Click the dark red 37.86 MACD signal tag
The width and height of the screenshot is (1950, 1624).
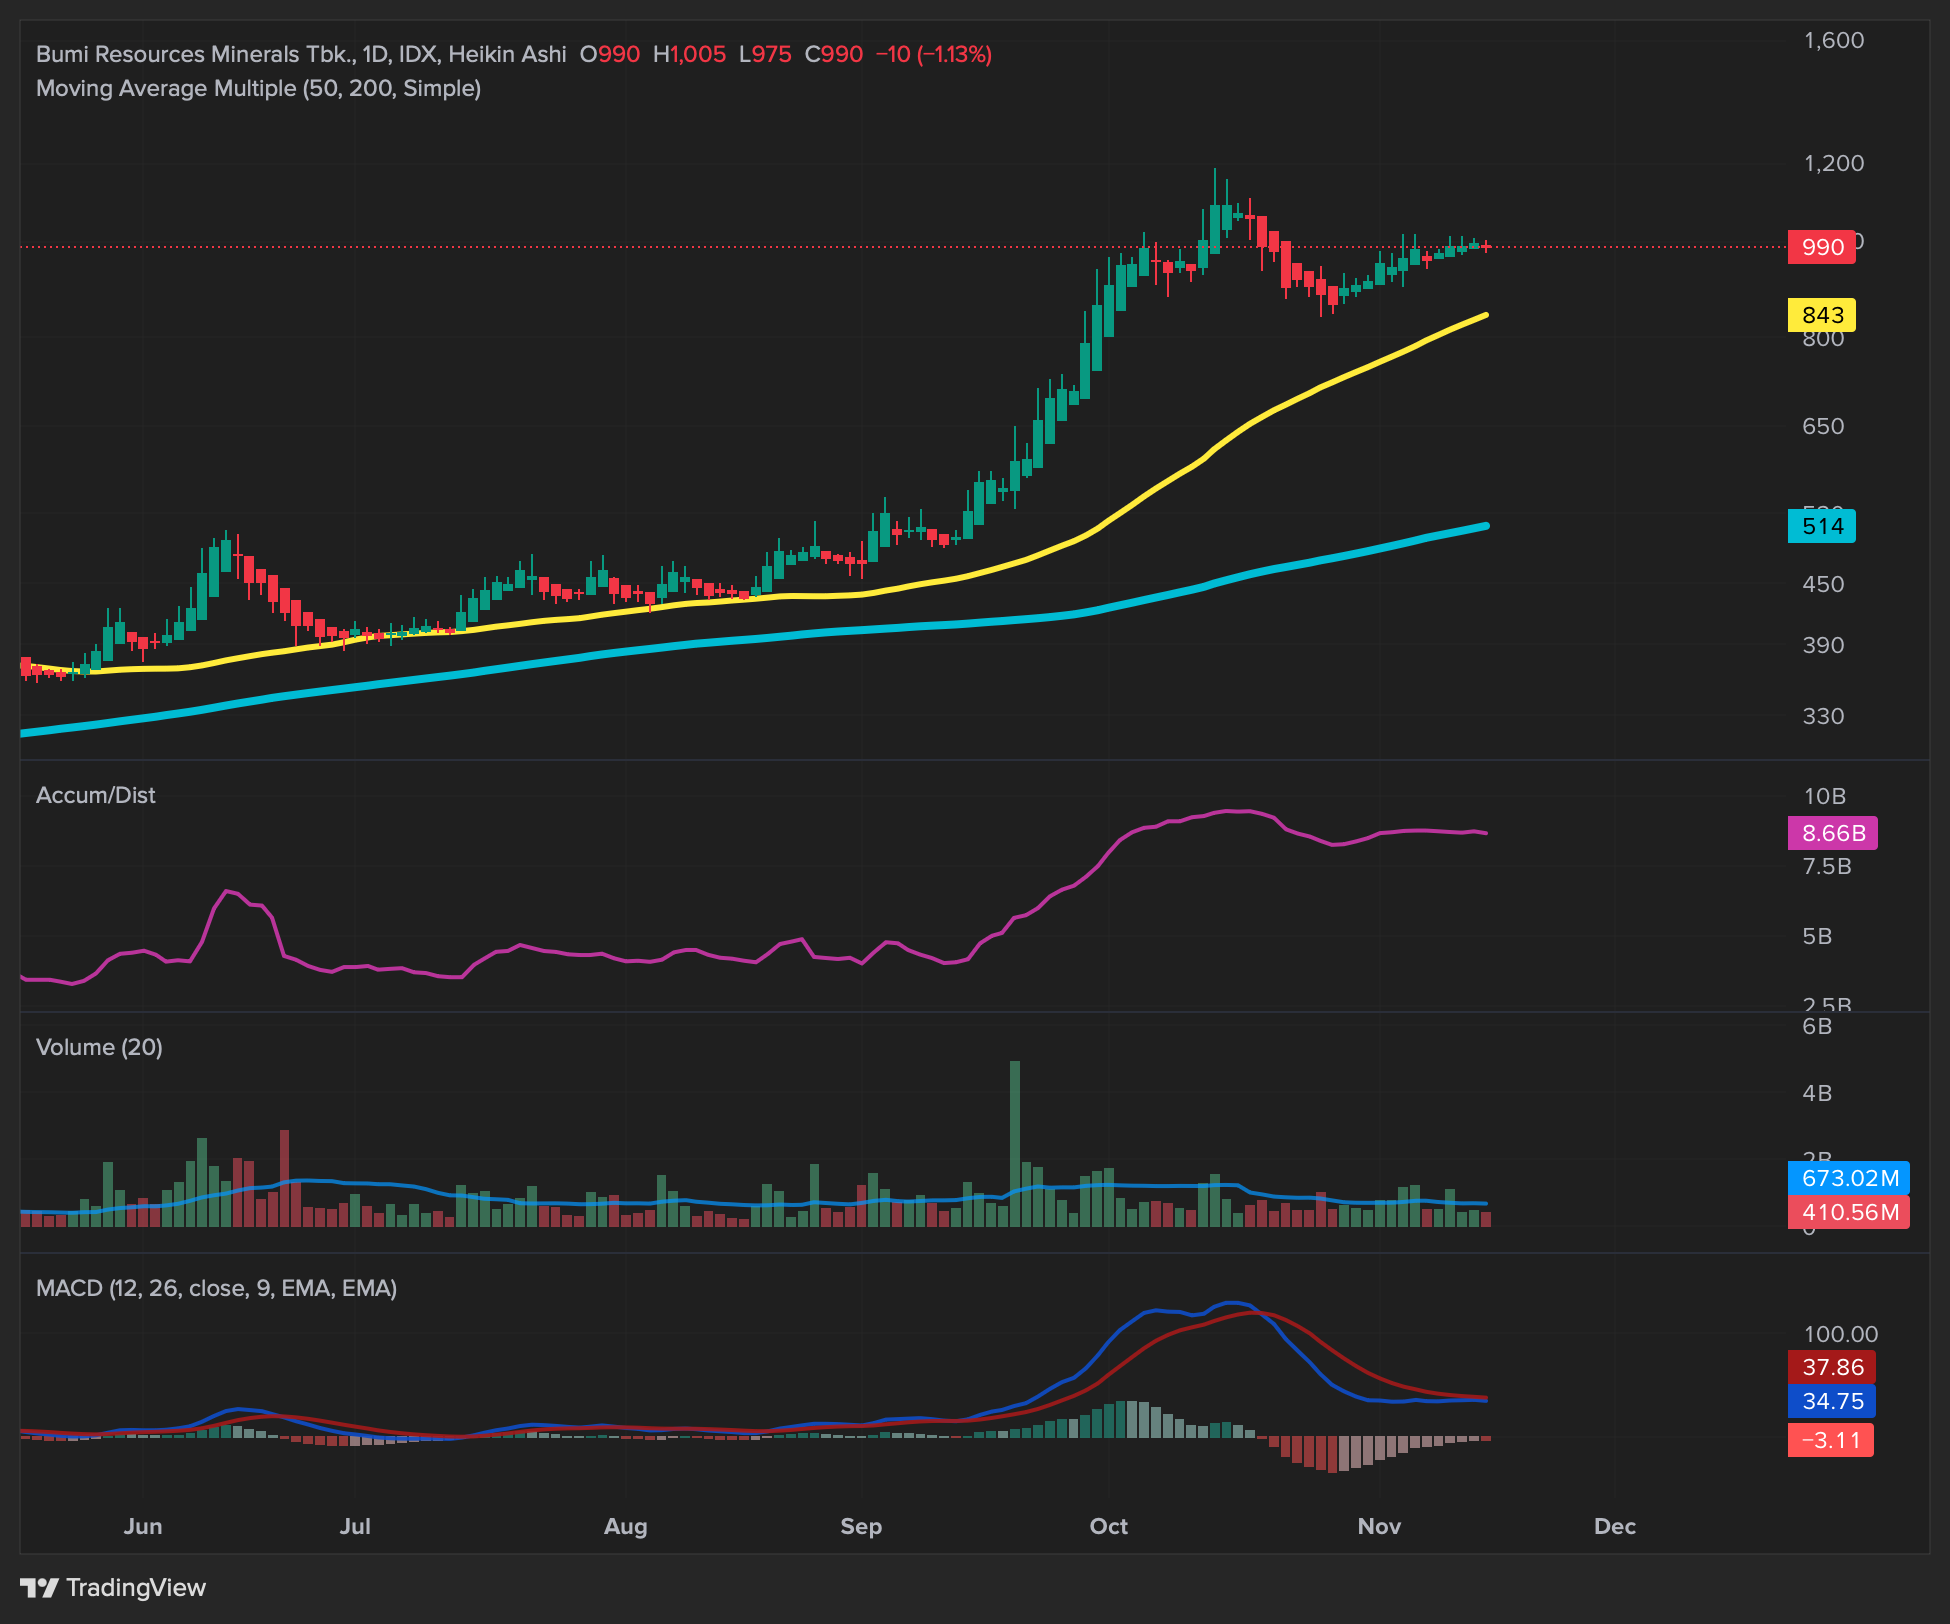(1831, 1367)
